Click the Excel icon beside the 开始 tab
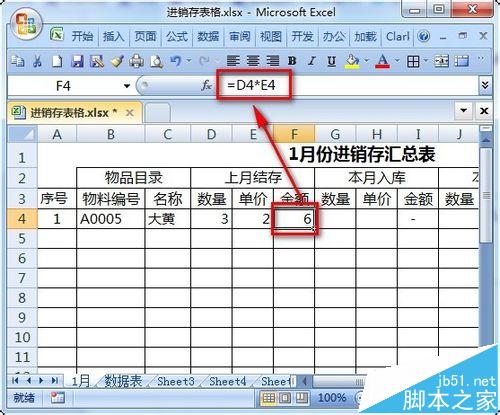The image size is (500, 415). [x=57, y=34]
